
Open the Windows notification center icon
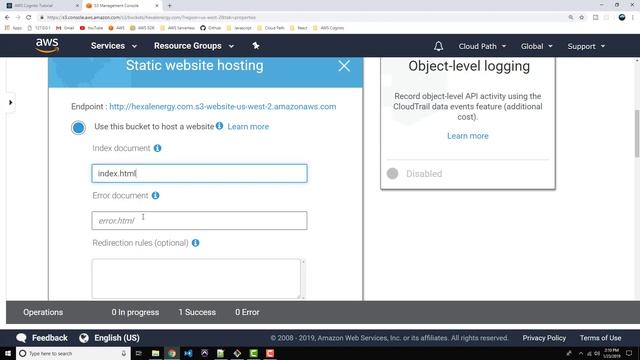click(x=629, y=353)
